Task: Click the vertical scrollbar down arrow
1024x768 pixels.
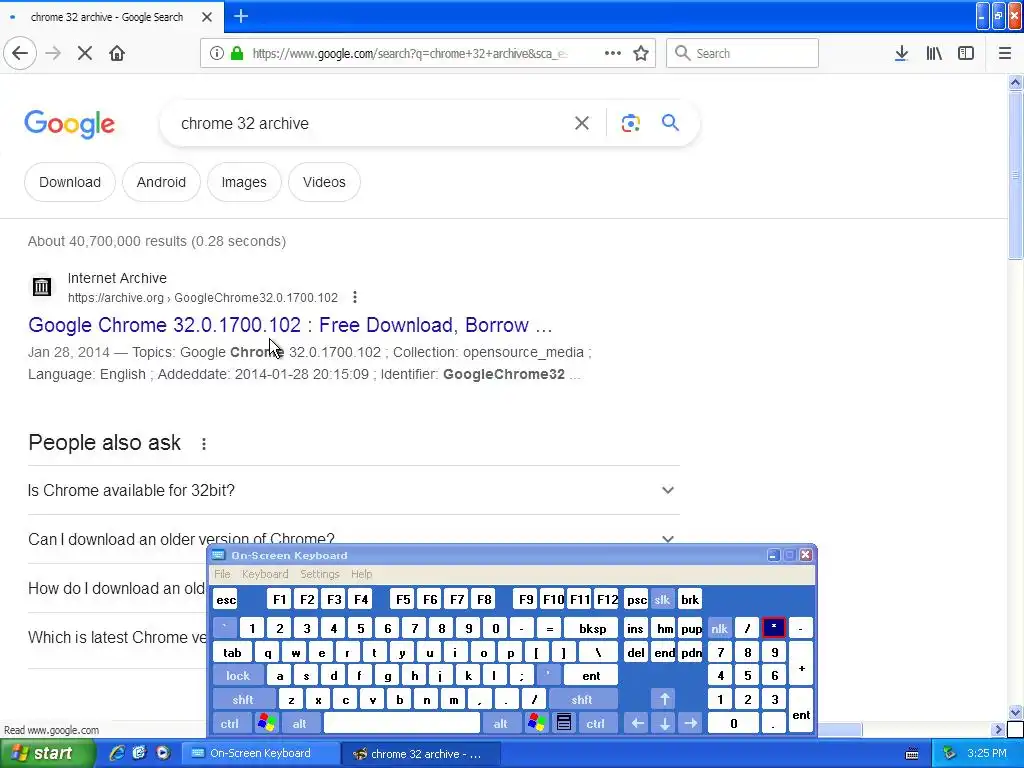Action: [x=1015, y=712]
